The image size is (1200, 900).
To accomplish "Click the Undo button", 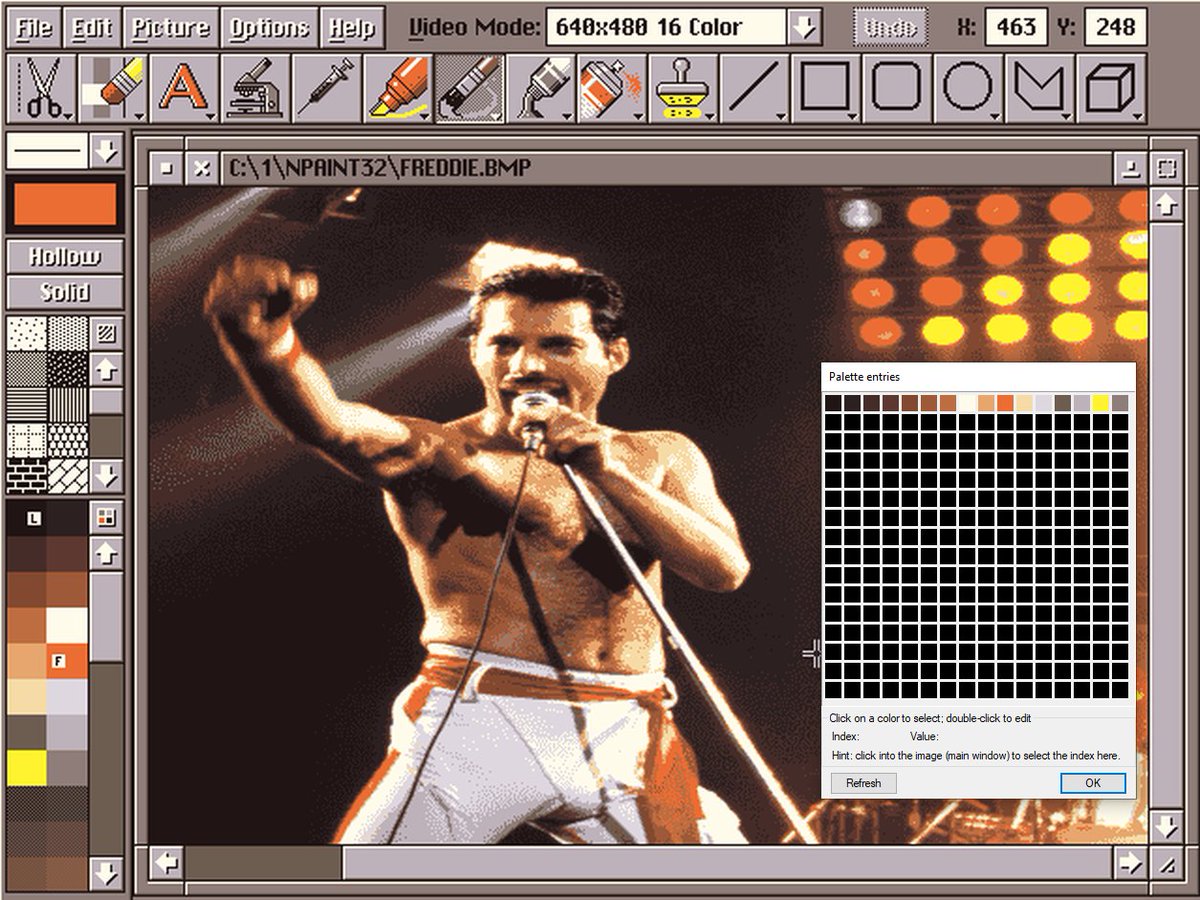I will [890, 28].
